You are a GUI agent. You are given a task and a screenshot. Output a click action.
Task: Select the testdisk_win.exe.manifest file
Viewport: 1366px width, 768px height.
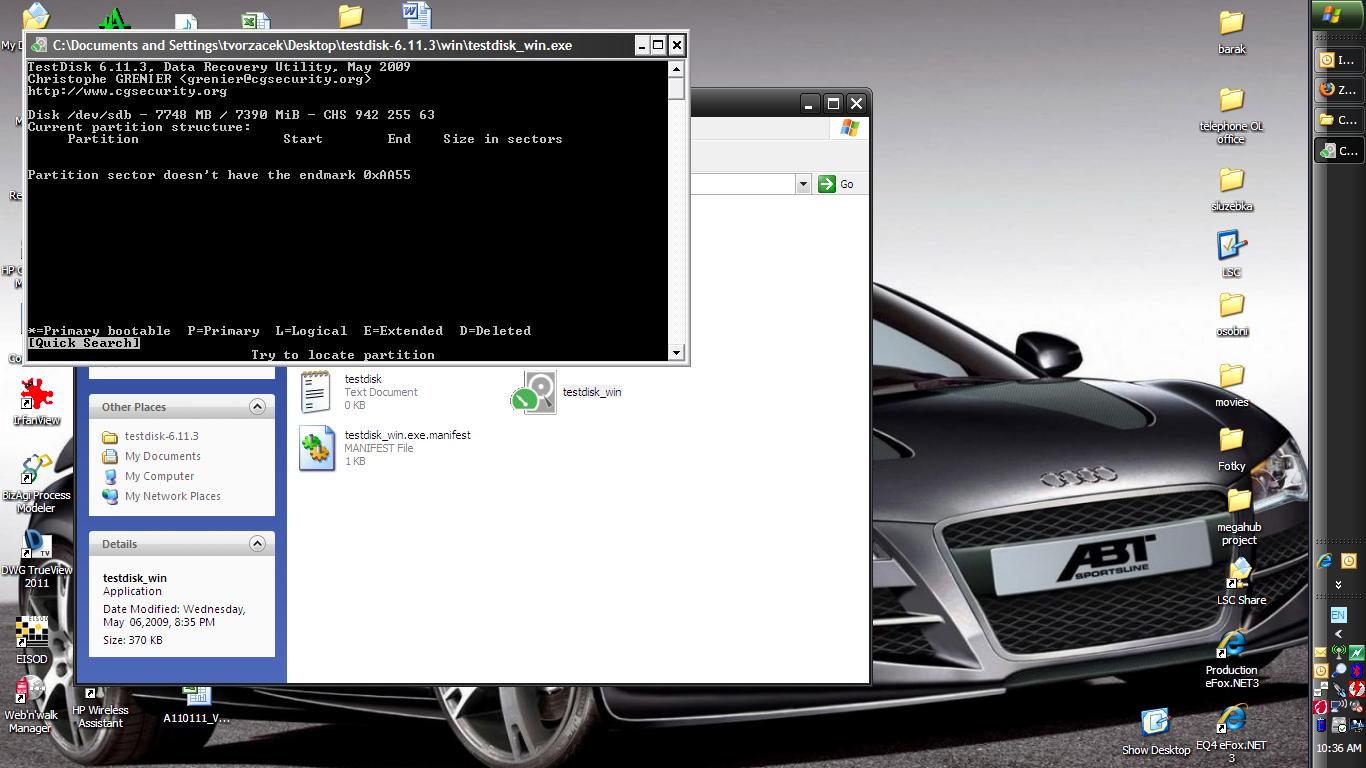(317, 447)
